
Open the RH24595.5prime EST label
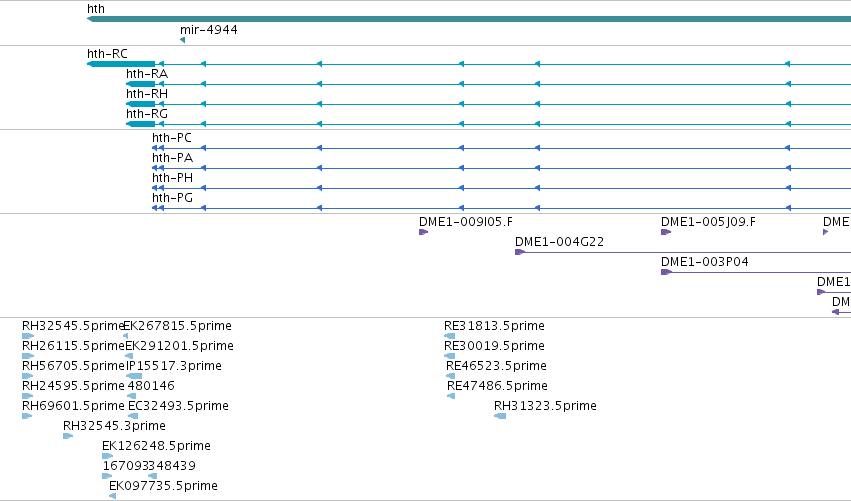click(73, 386)
